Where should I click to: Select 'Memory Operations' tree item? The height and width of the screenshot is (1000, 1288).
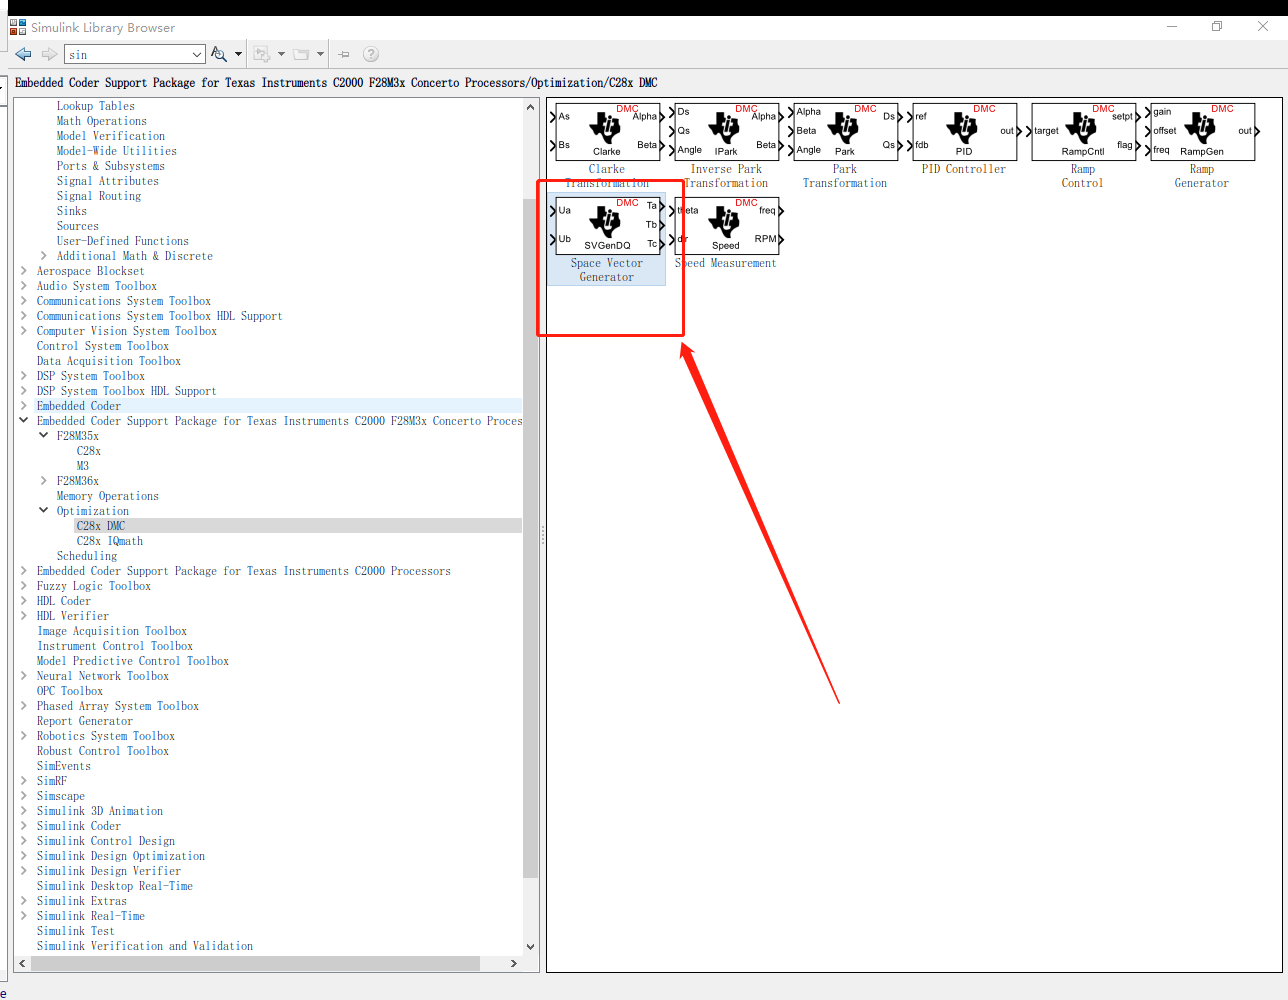(108, 496)
